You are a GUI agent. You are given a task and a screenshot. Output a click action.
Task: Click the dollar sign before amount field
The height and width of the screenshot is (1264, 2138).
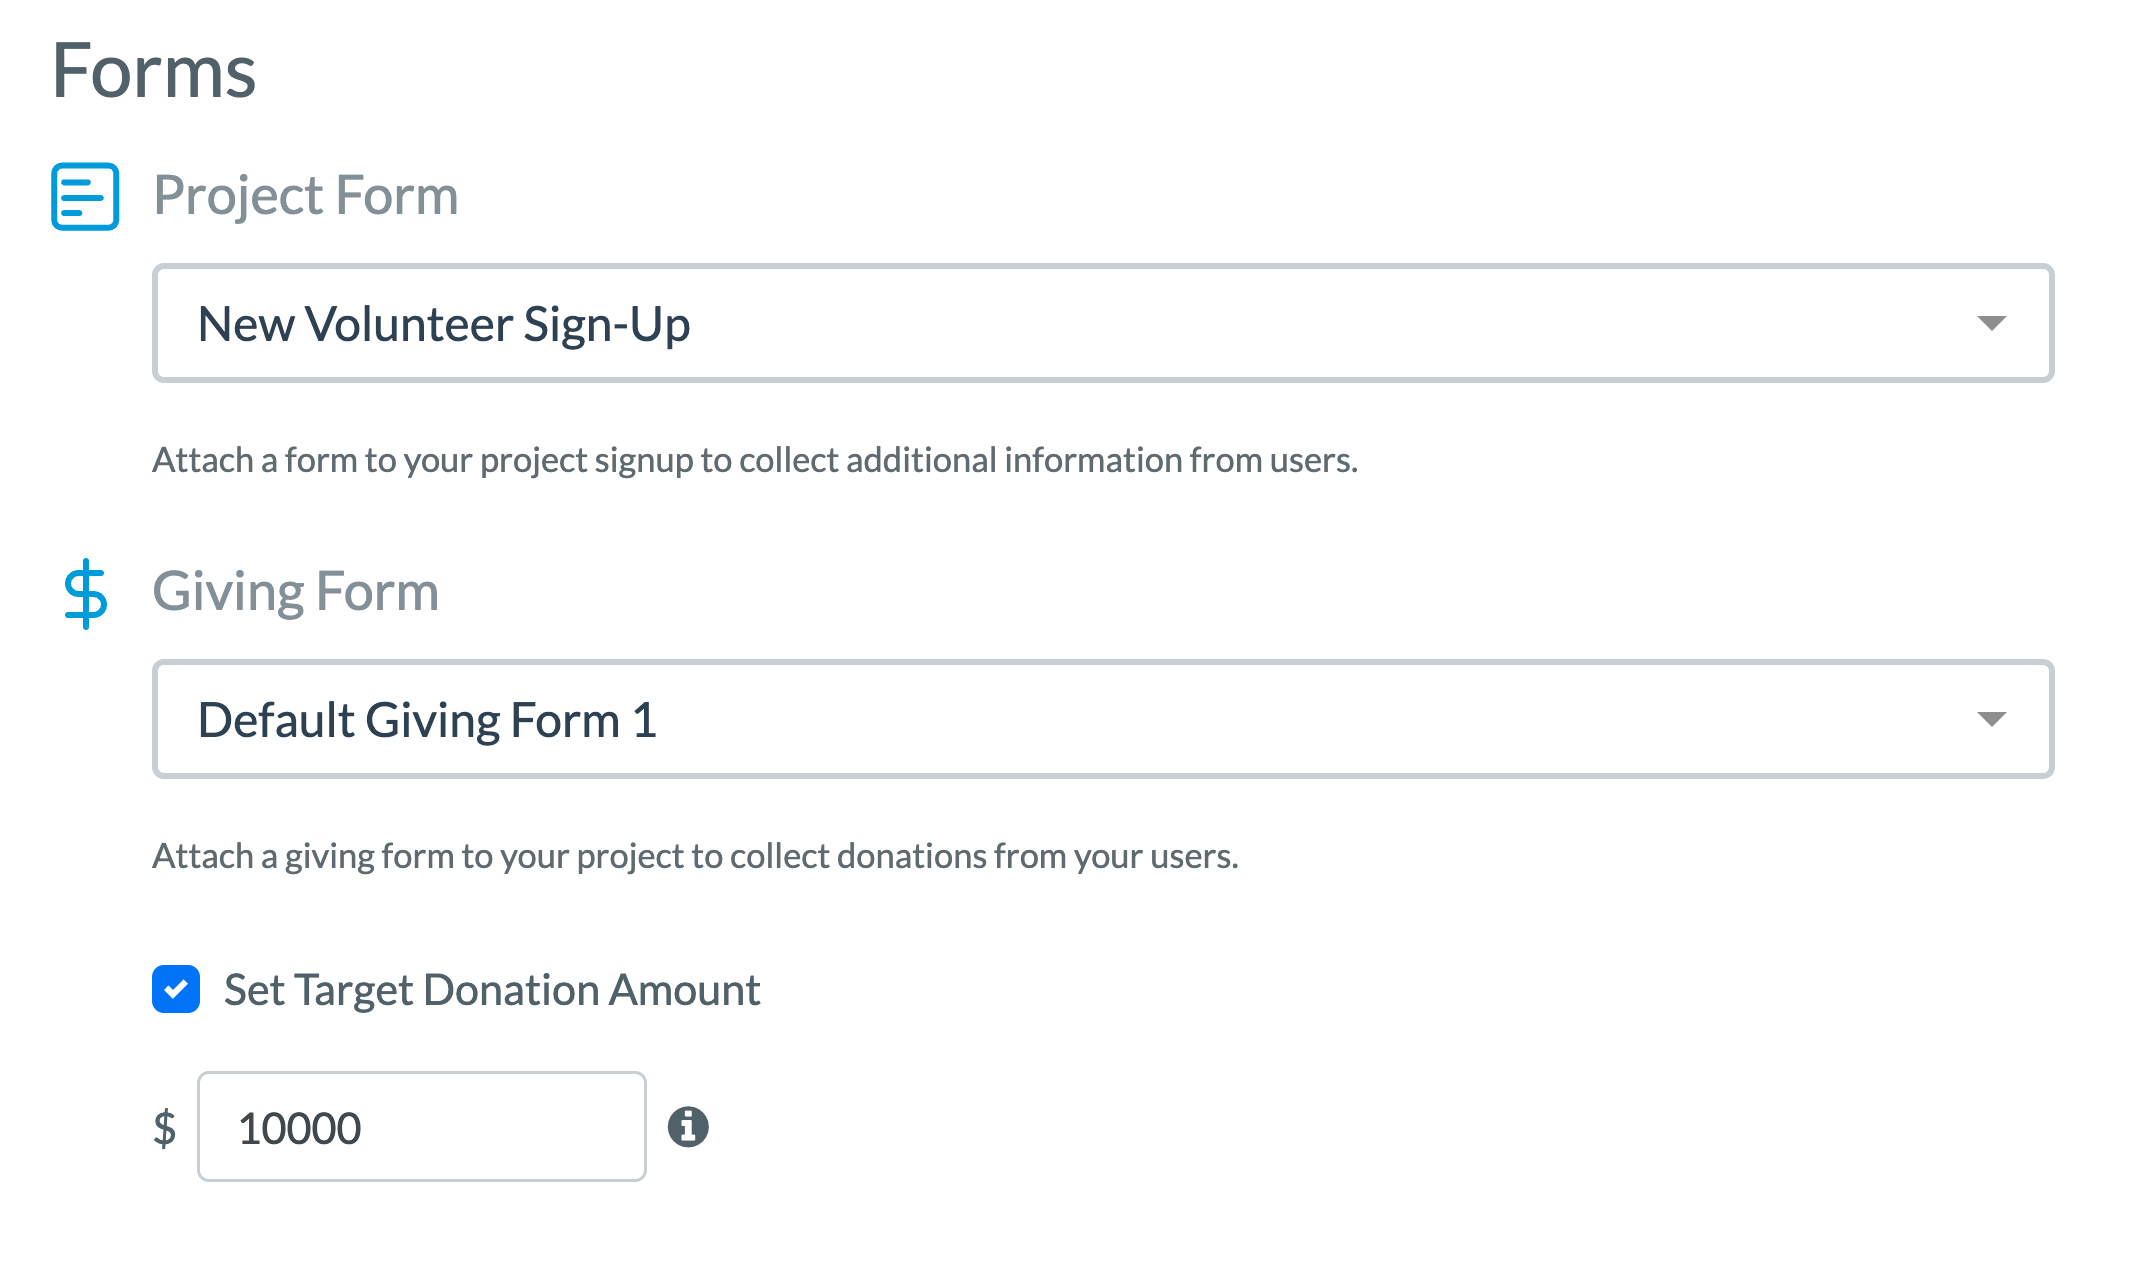coord(165,1128)
